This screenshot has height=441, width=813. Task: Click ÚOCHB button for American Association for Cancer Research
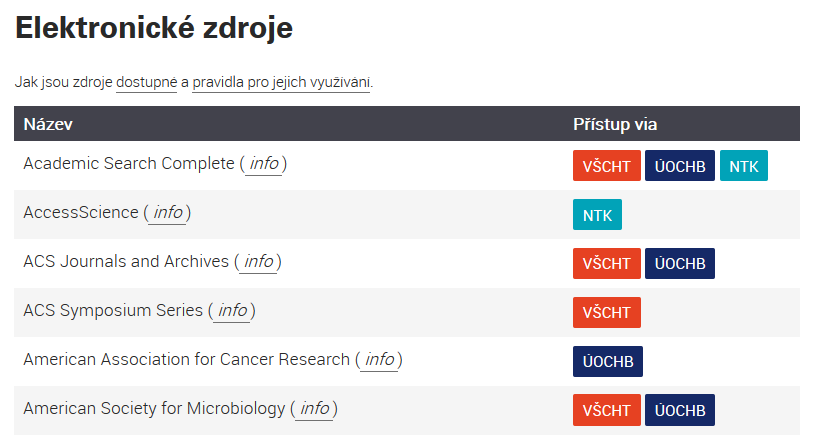pyautogui.click(x=608, y=361)
